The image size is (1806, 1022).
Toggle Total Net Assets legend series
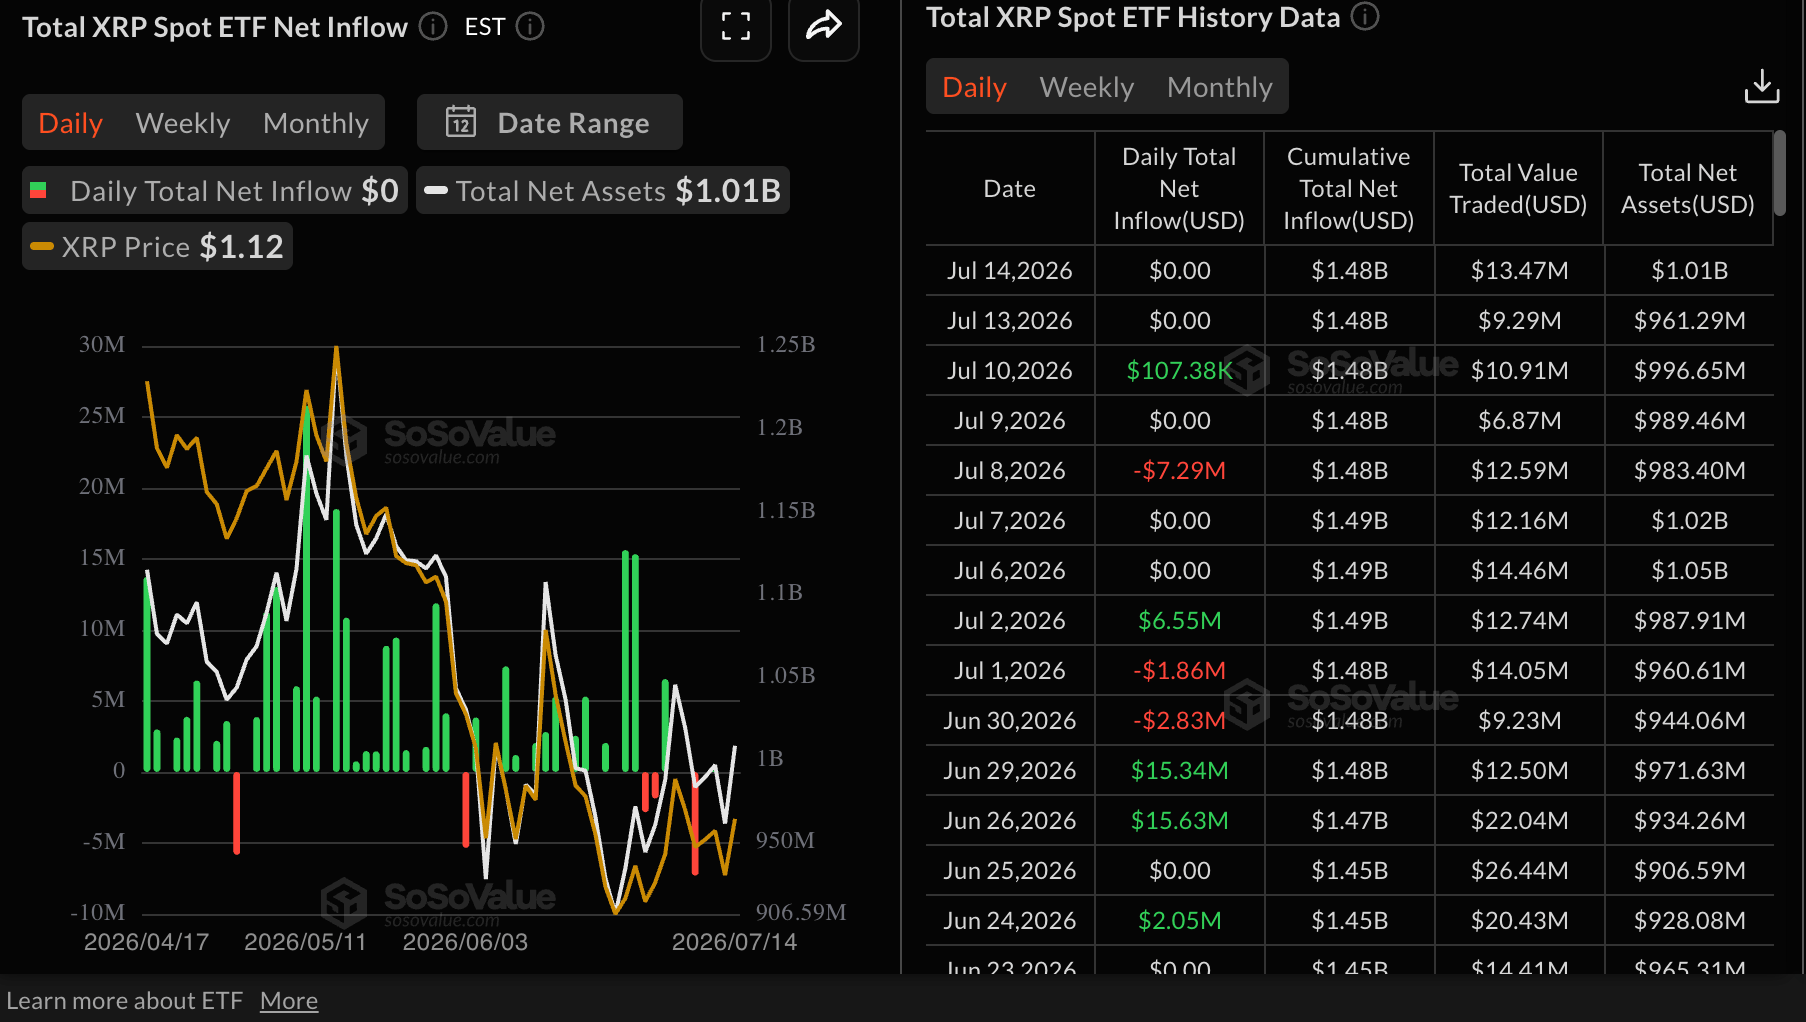pos(603,190)
